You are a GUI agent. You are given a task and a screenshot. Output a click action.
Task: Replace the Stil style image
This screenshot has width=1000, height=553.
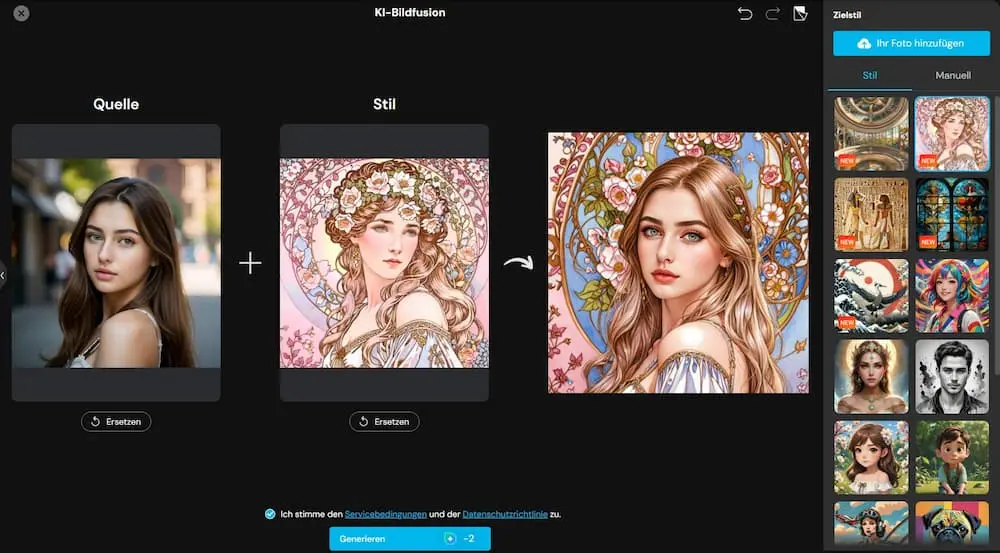(x=385, y=422)
